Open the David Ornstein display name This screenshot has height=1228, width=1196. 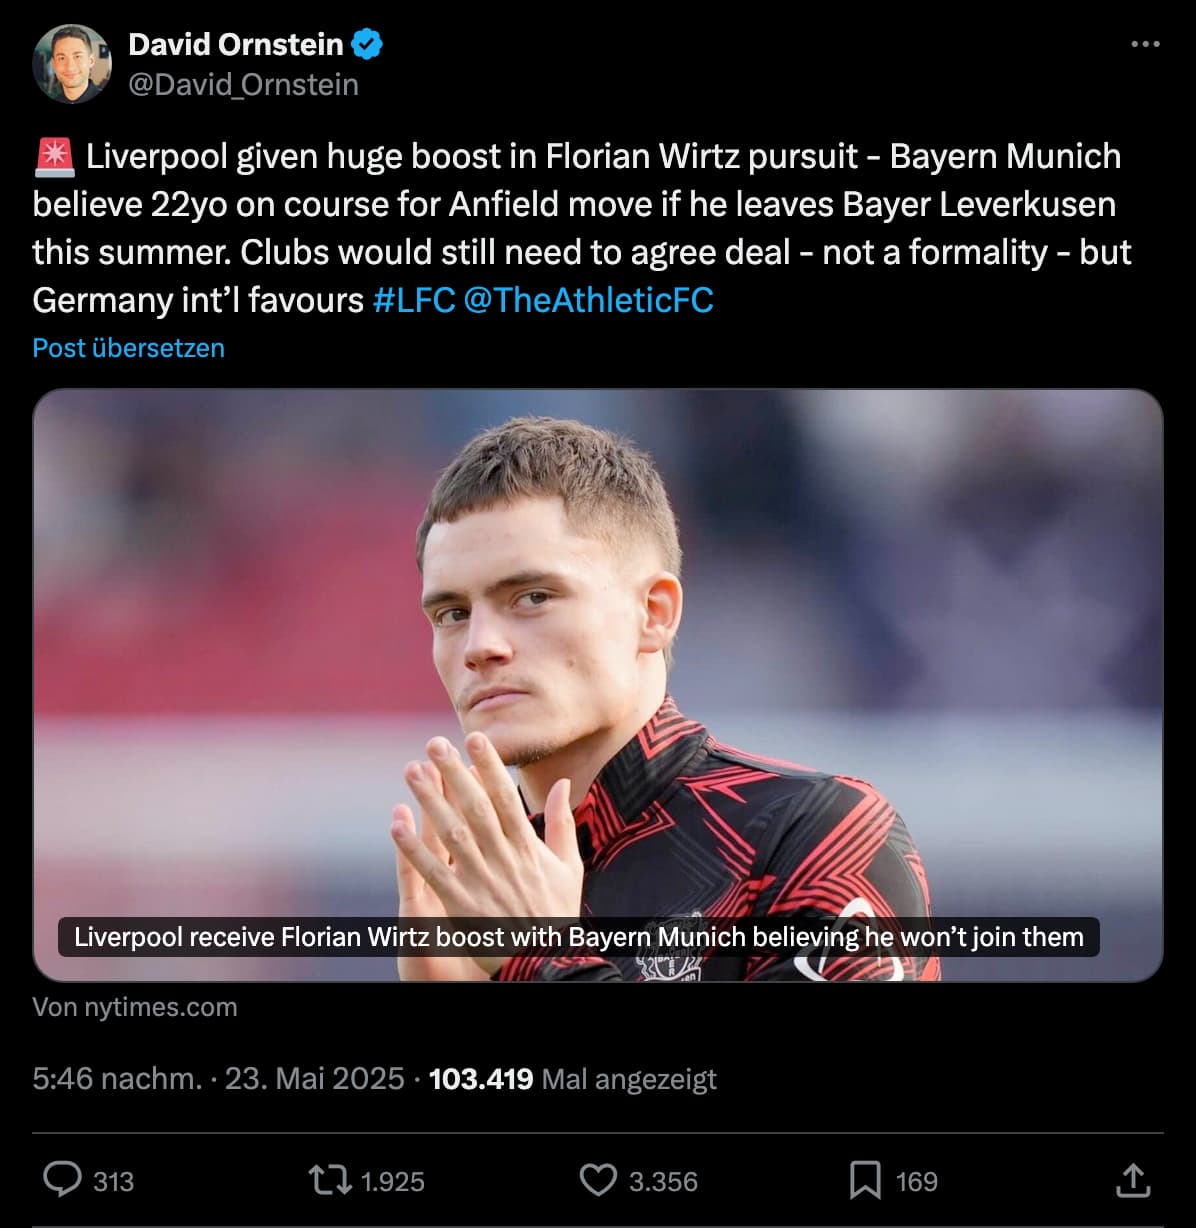click(236, 44)
